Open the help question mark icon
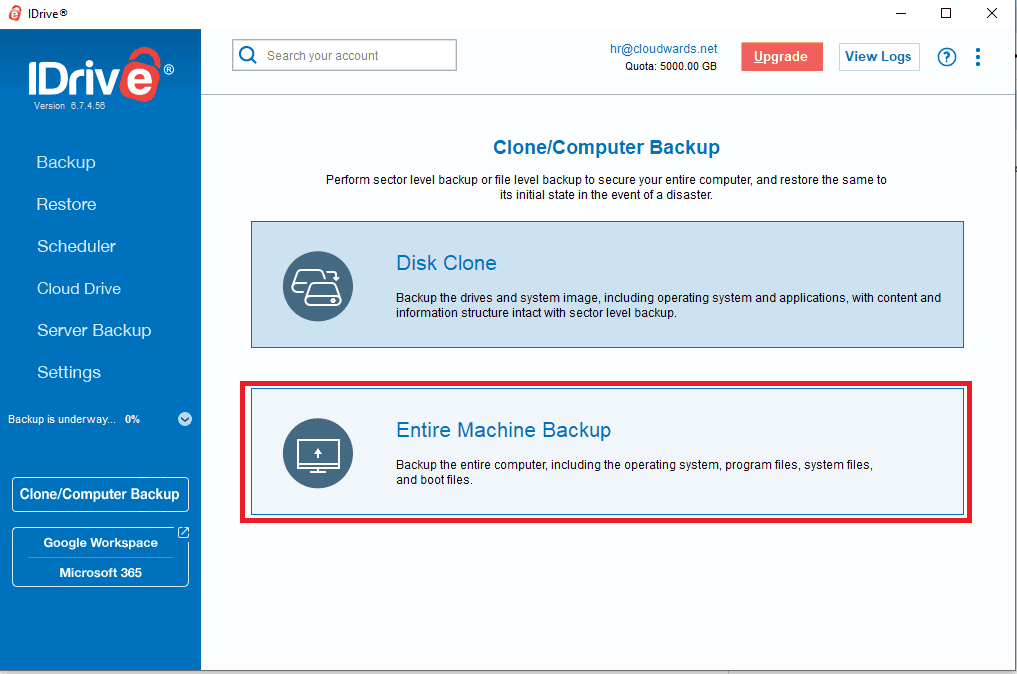Viewport: 1017px width, 674px height. pyautogui.click(x=946, y=57)
